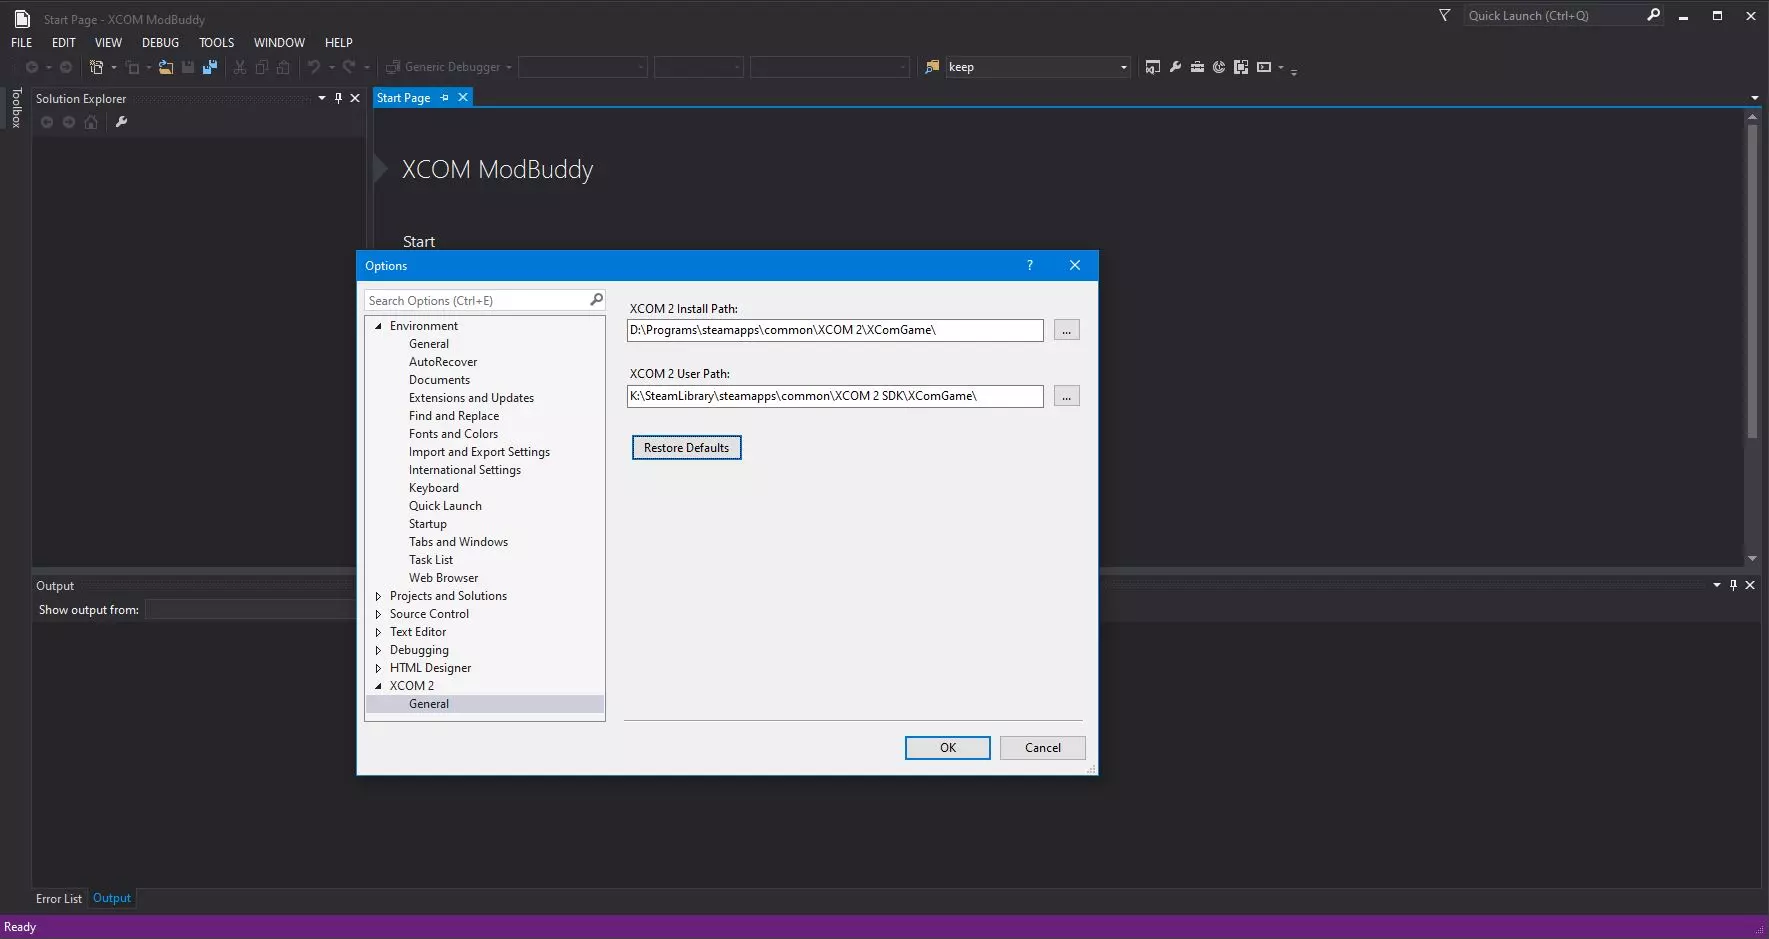Expand Source Control node
This screenshot has height=939, width=1769.
pyautogui.click(x=378, y=614)
